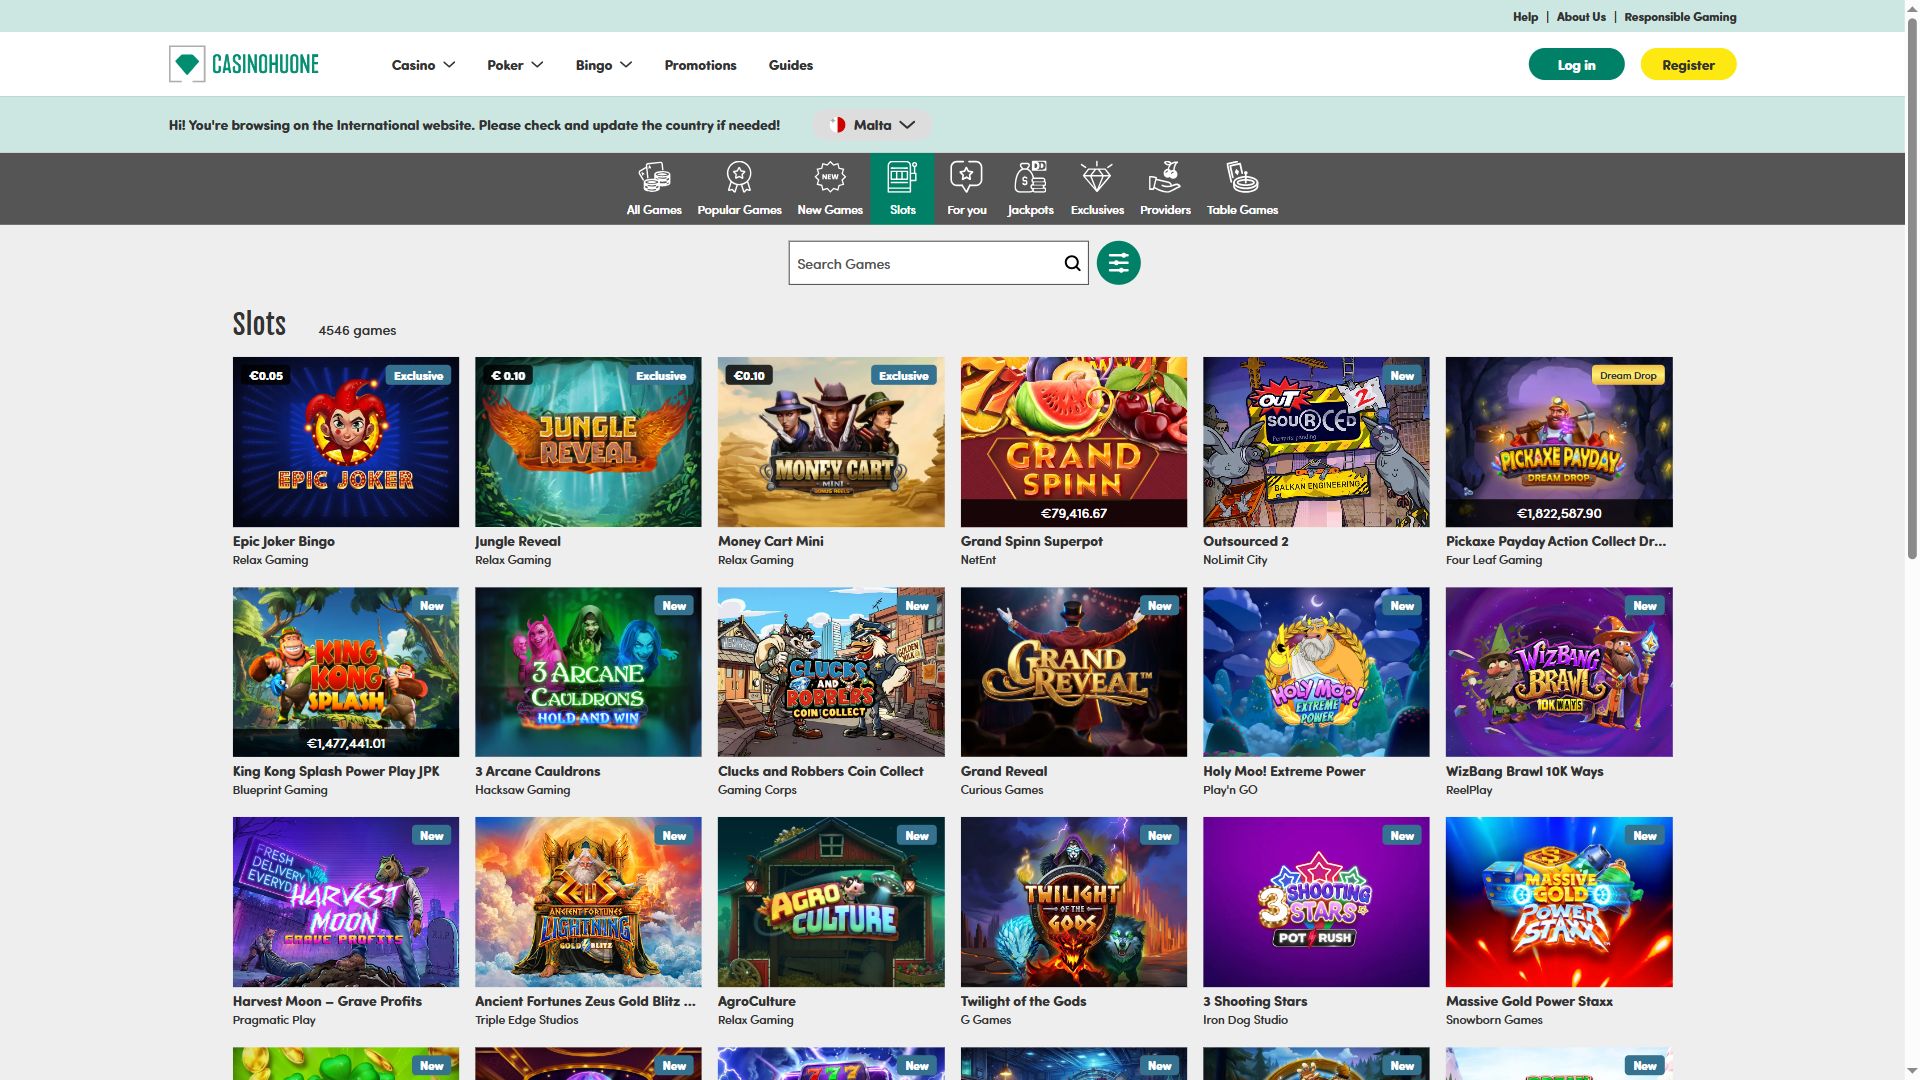The image size is (1920, 1080).
Task: Open the About Us link
Action: tap(1581, 17)
